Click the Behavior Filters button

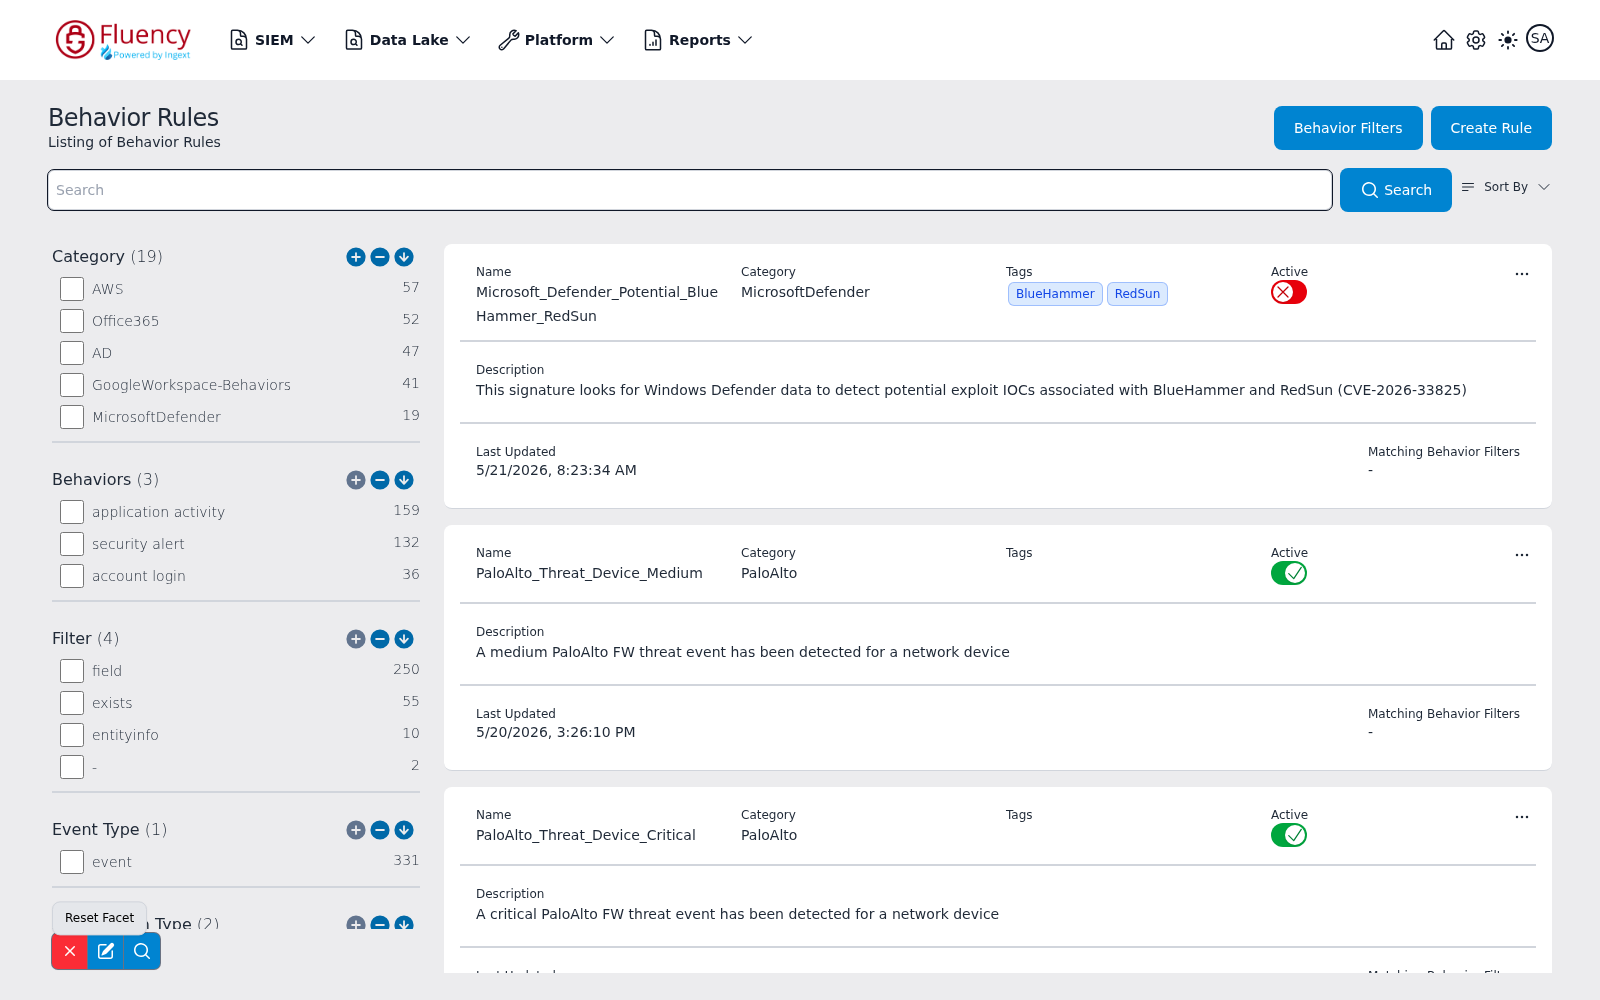(1348, 128)
